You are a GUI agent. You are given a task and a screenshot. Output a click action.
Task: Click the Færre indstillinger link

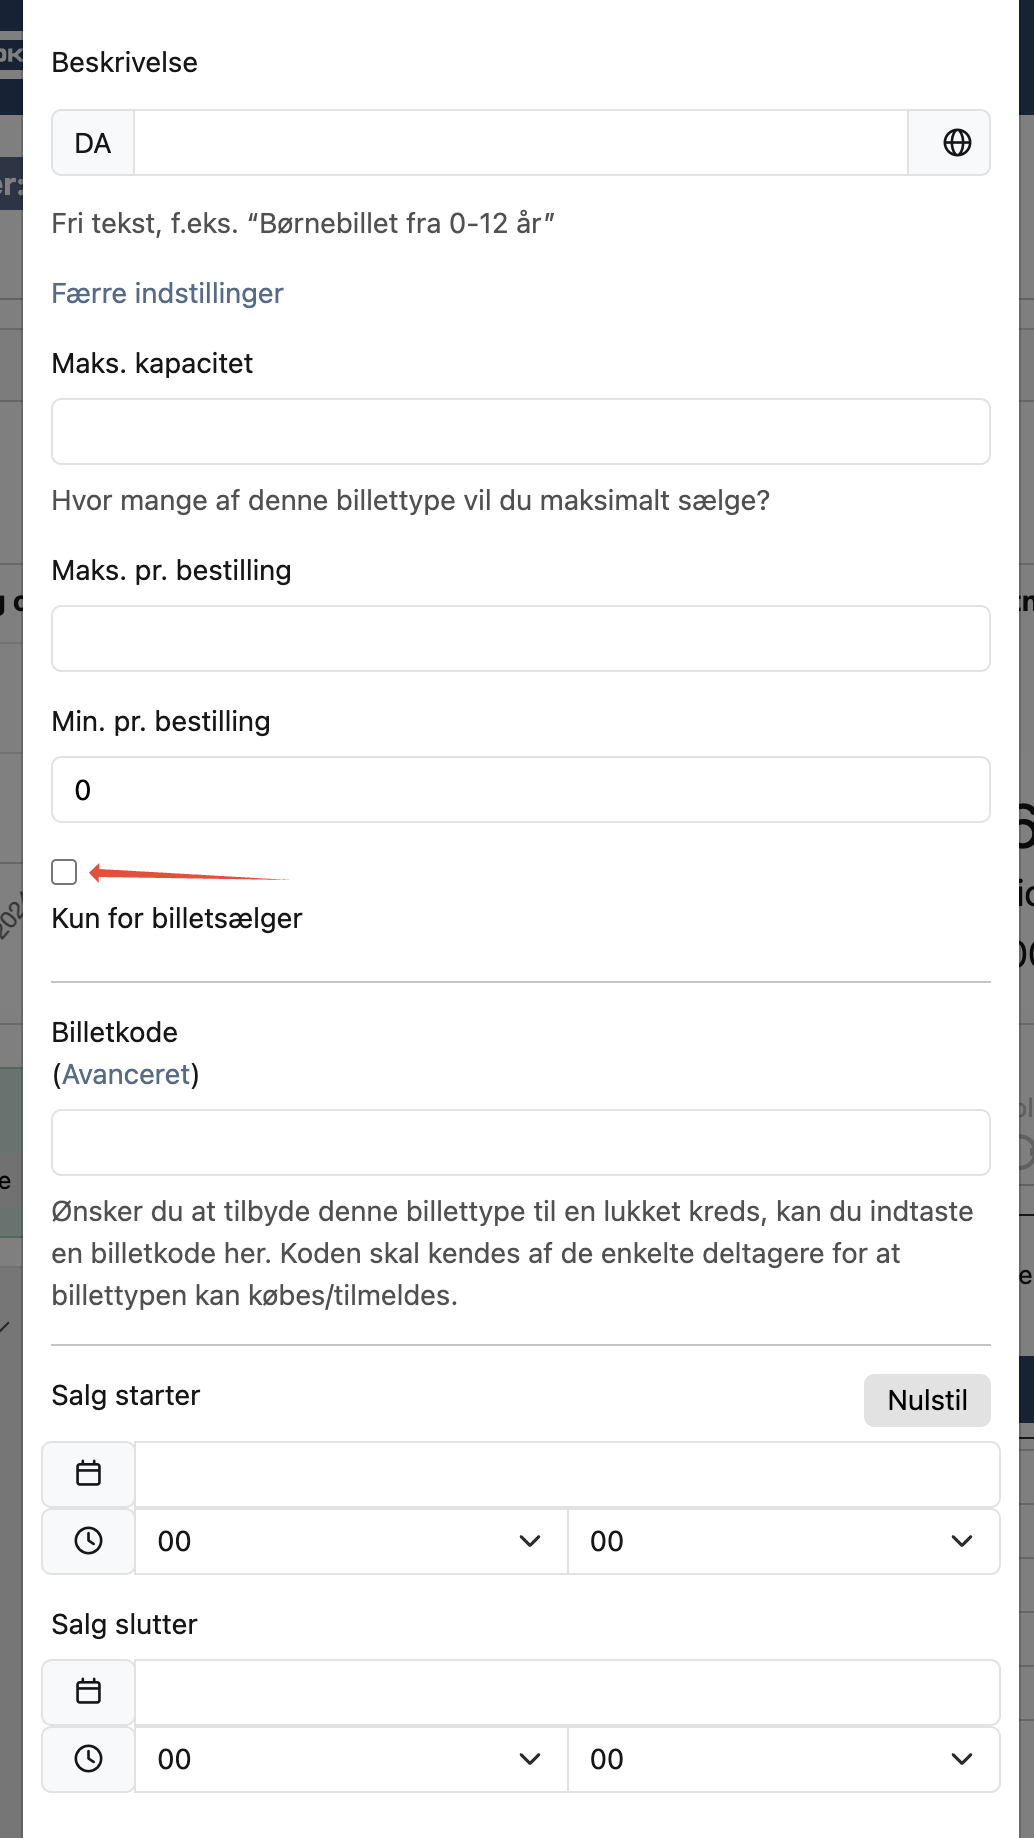tap(167, 293)
